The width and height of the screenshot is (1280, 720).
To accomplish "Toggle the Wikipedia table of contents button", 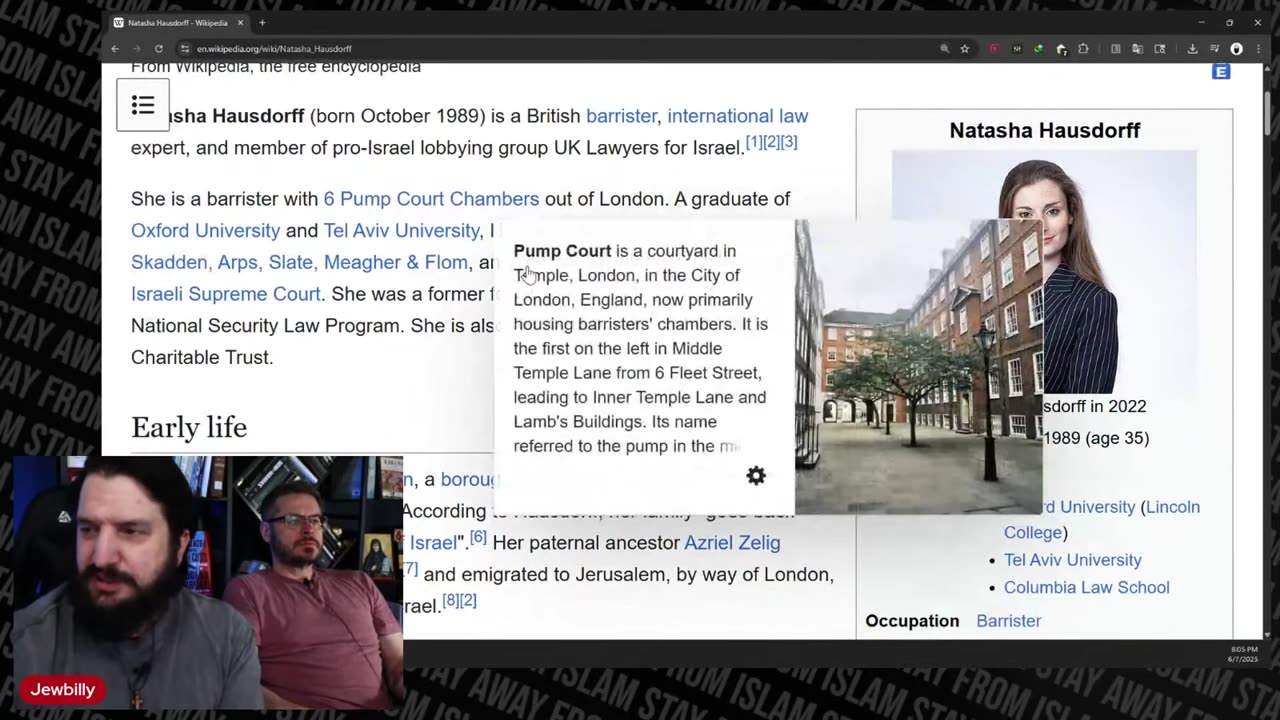I will (x=143, y=105).
